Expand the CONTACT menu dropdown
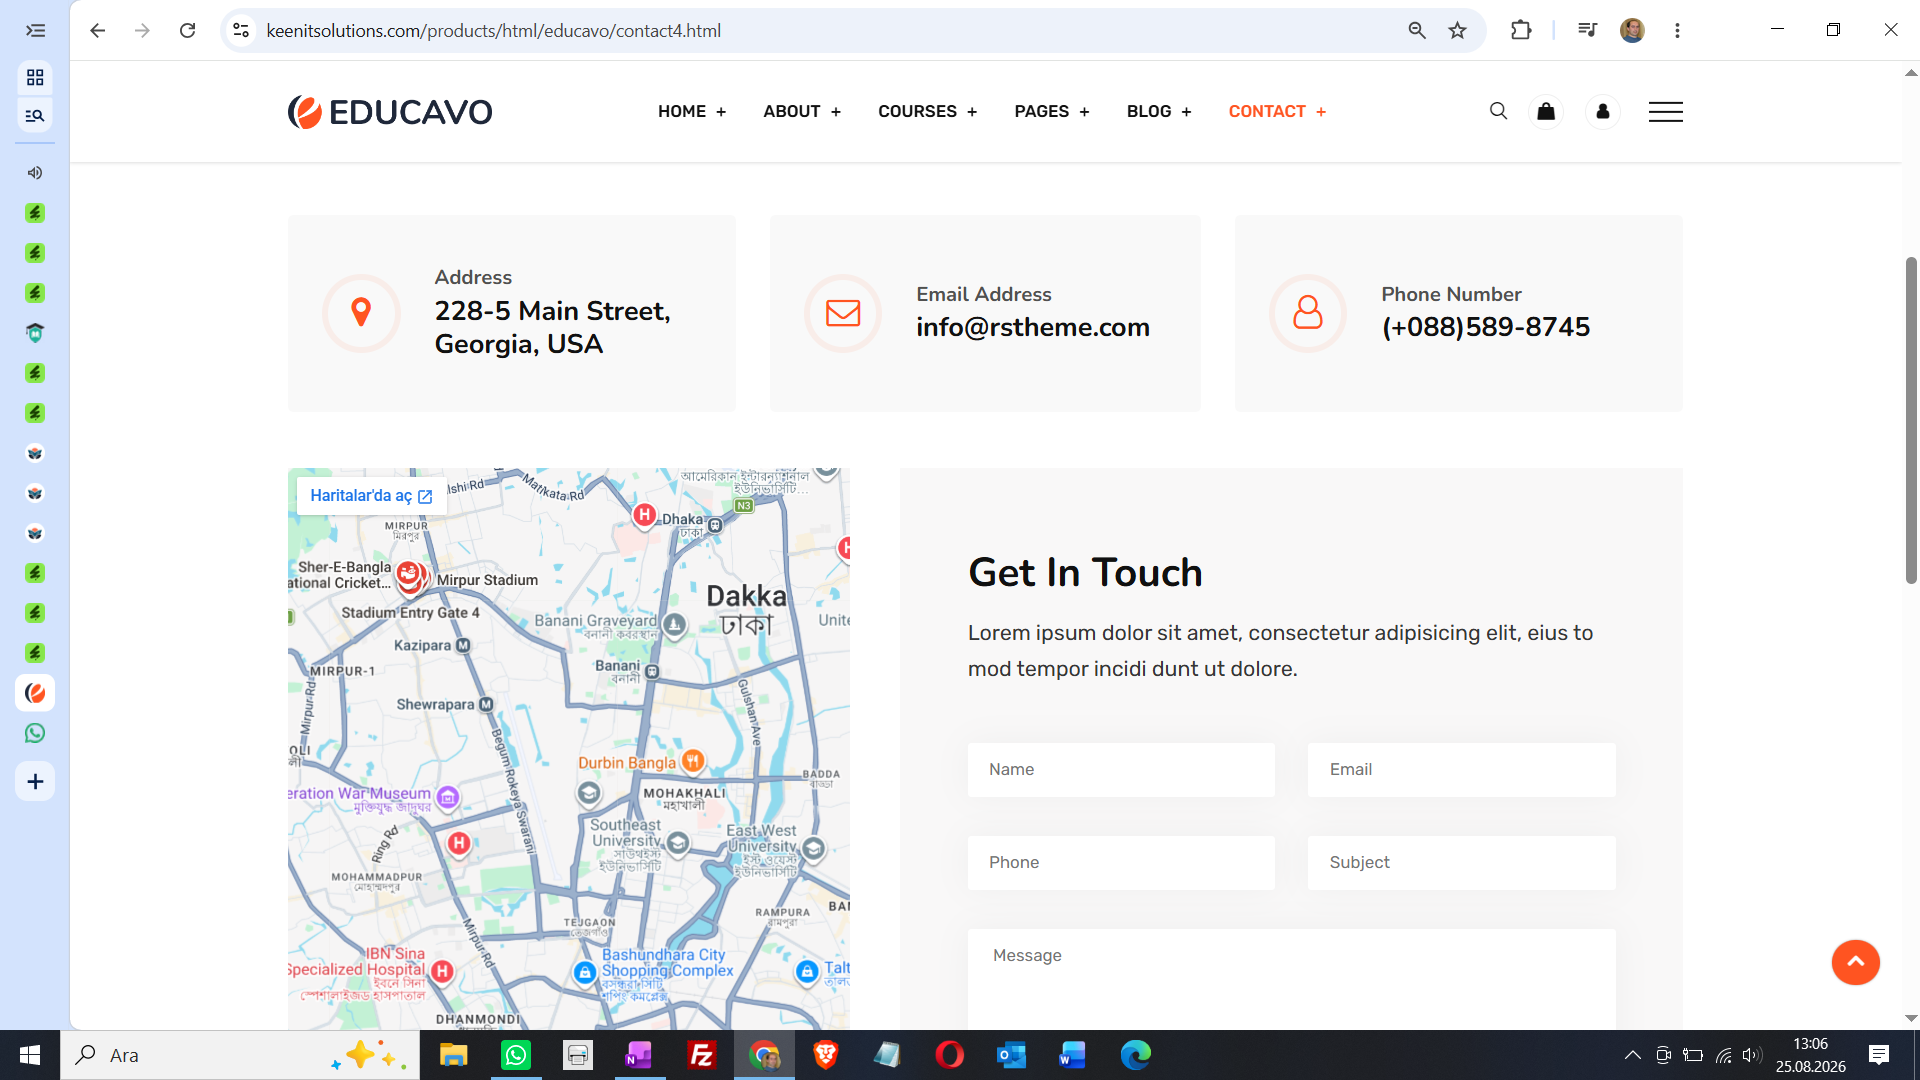Viewport: 1920px width, 1080px height. tap(1277, 111)
